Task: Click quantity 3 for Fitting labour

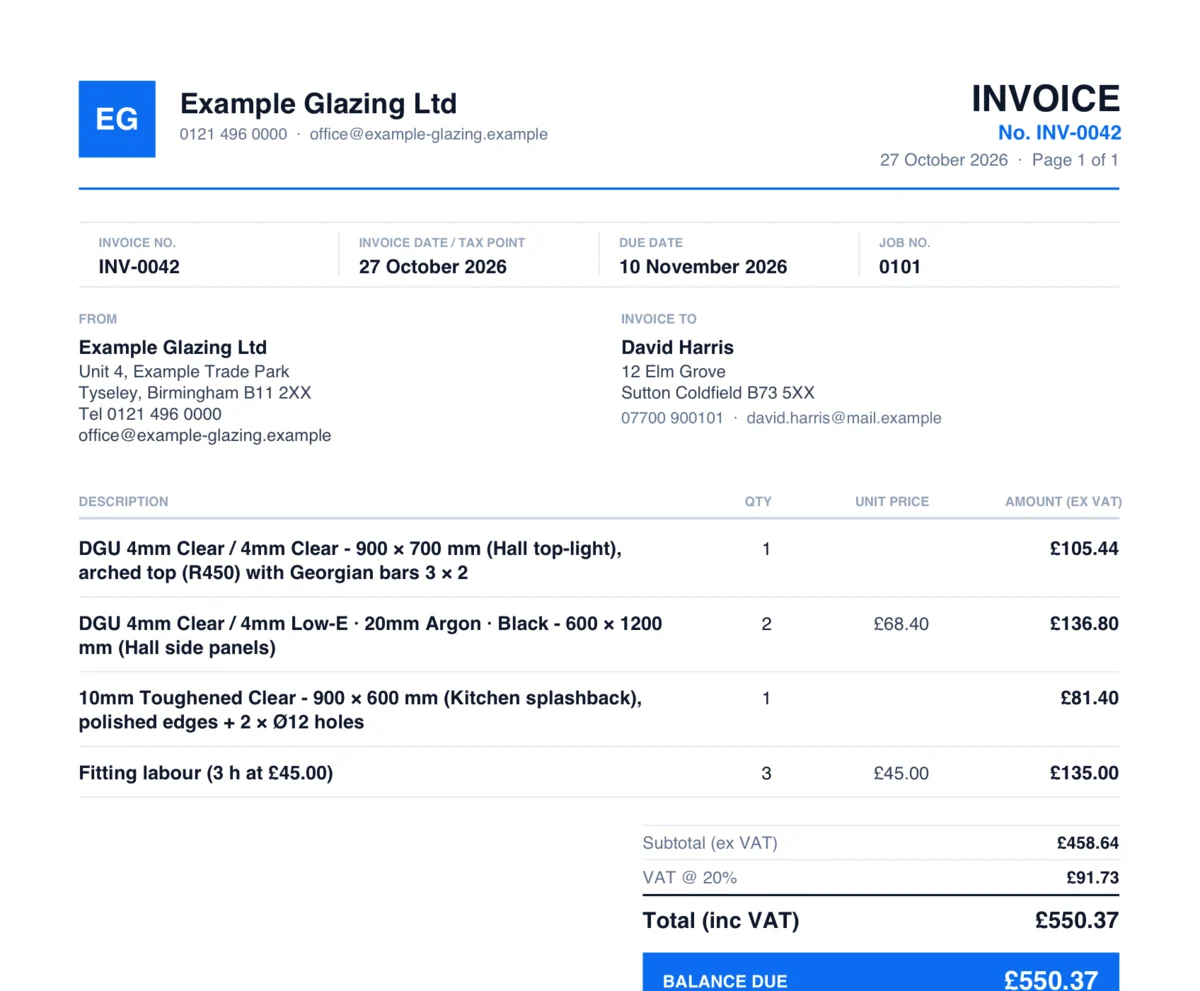Action: pos(766,773)
